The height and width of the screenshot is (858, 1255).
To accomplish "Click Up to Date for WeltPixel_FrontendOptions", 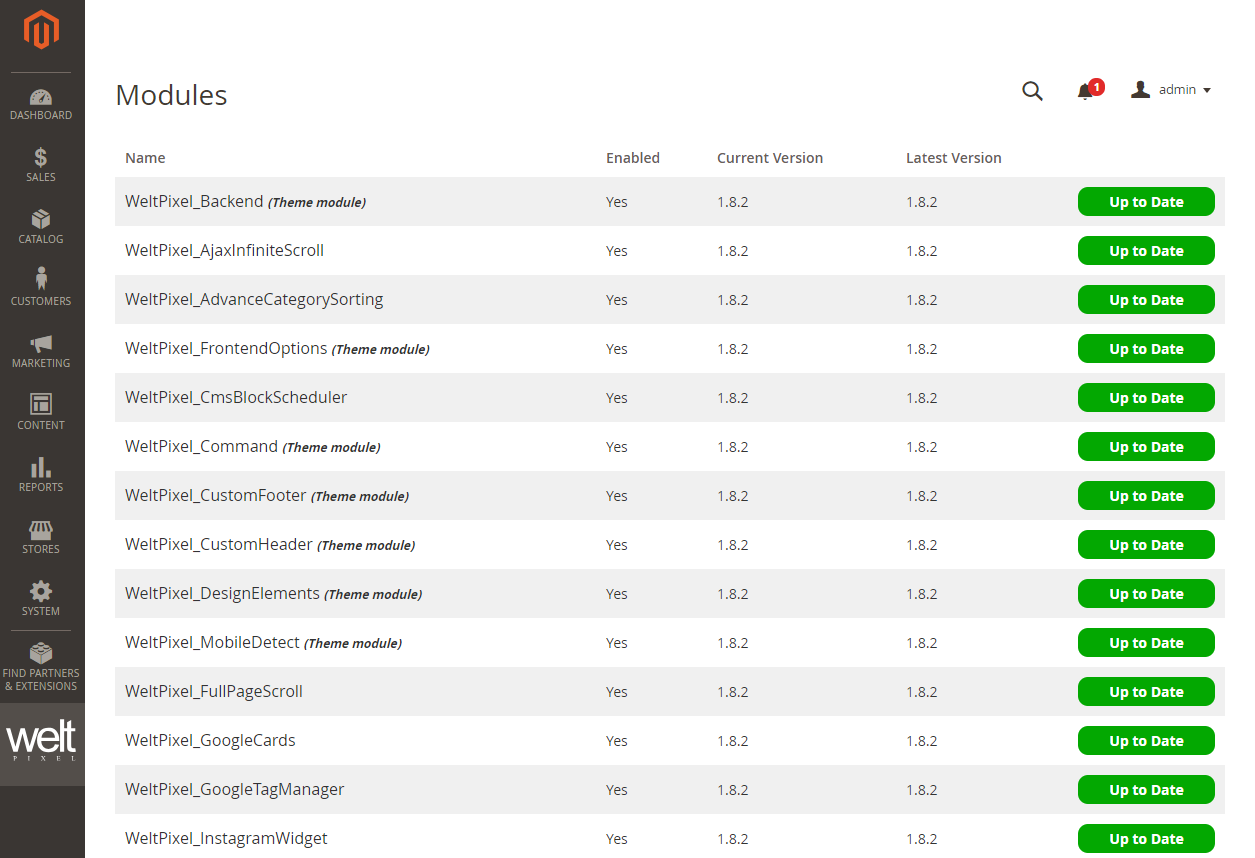I will pyautogui.click(x=1146, y=349).
